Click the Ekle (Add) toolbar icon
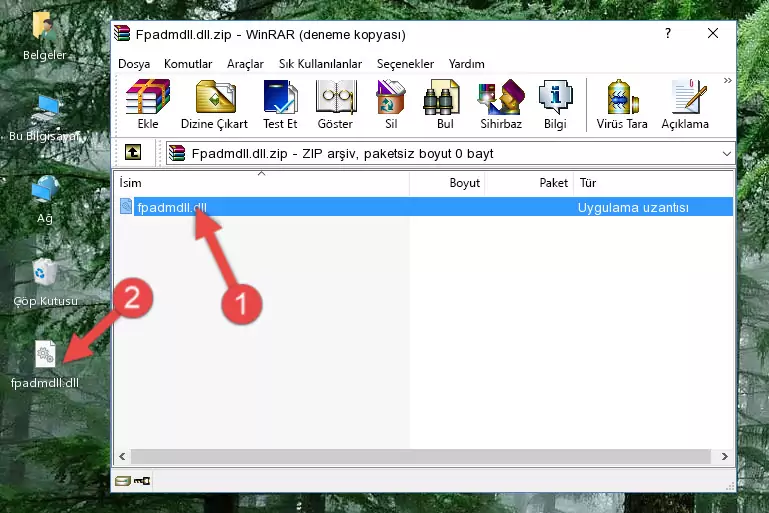This screenshot has height=513, width=769. click(x=148, y=97)
